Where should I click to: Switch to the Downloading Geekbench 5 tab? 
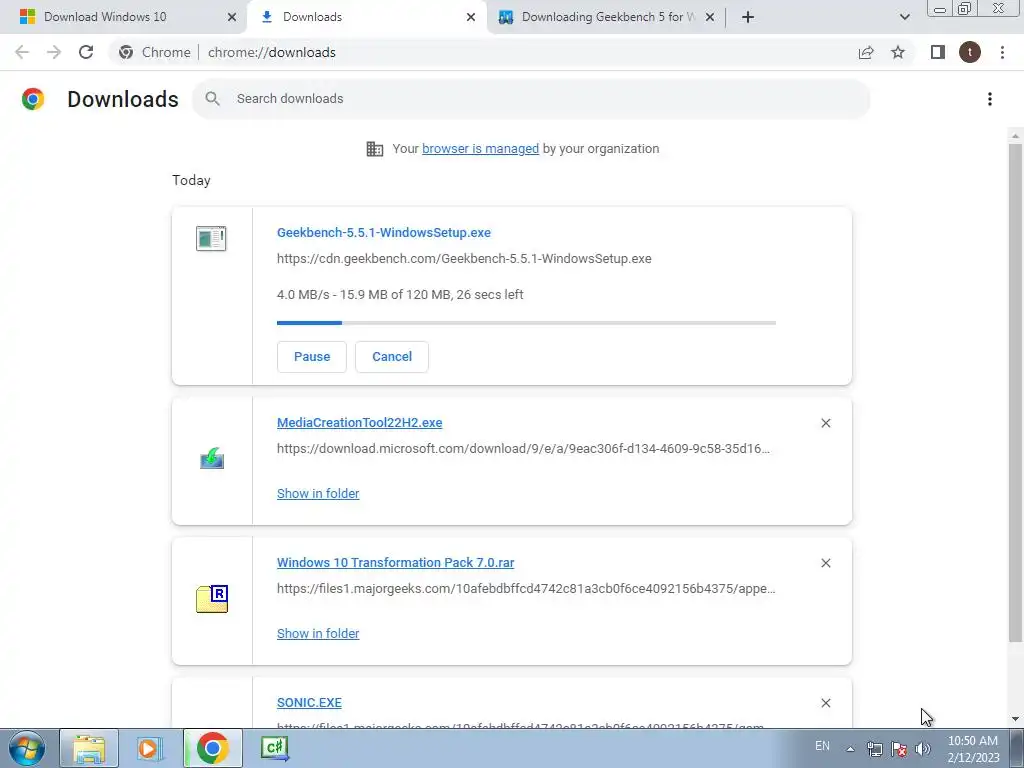[x=599, y=17]
